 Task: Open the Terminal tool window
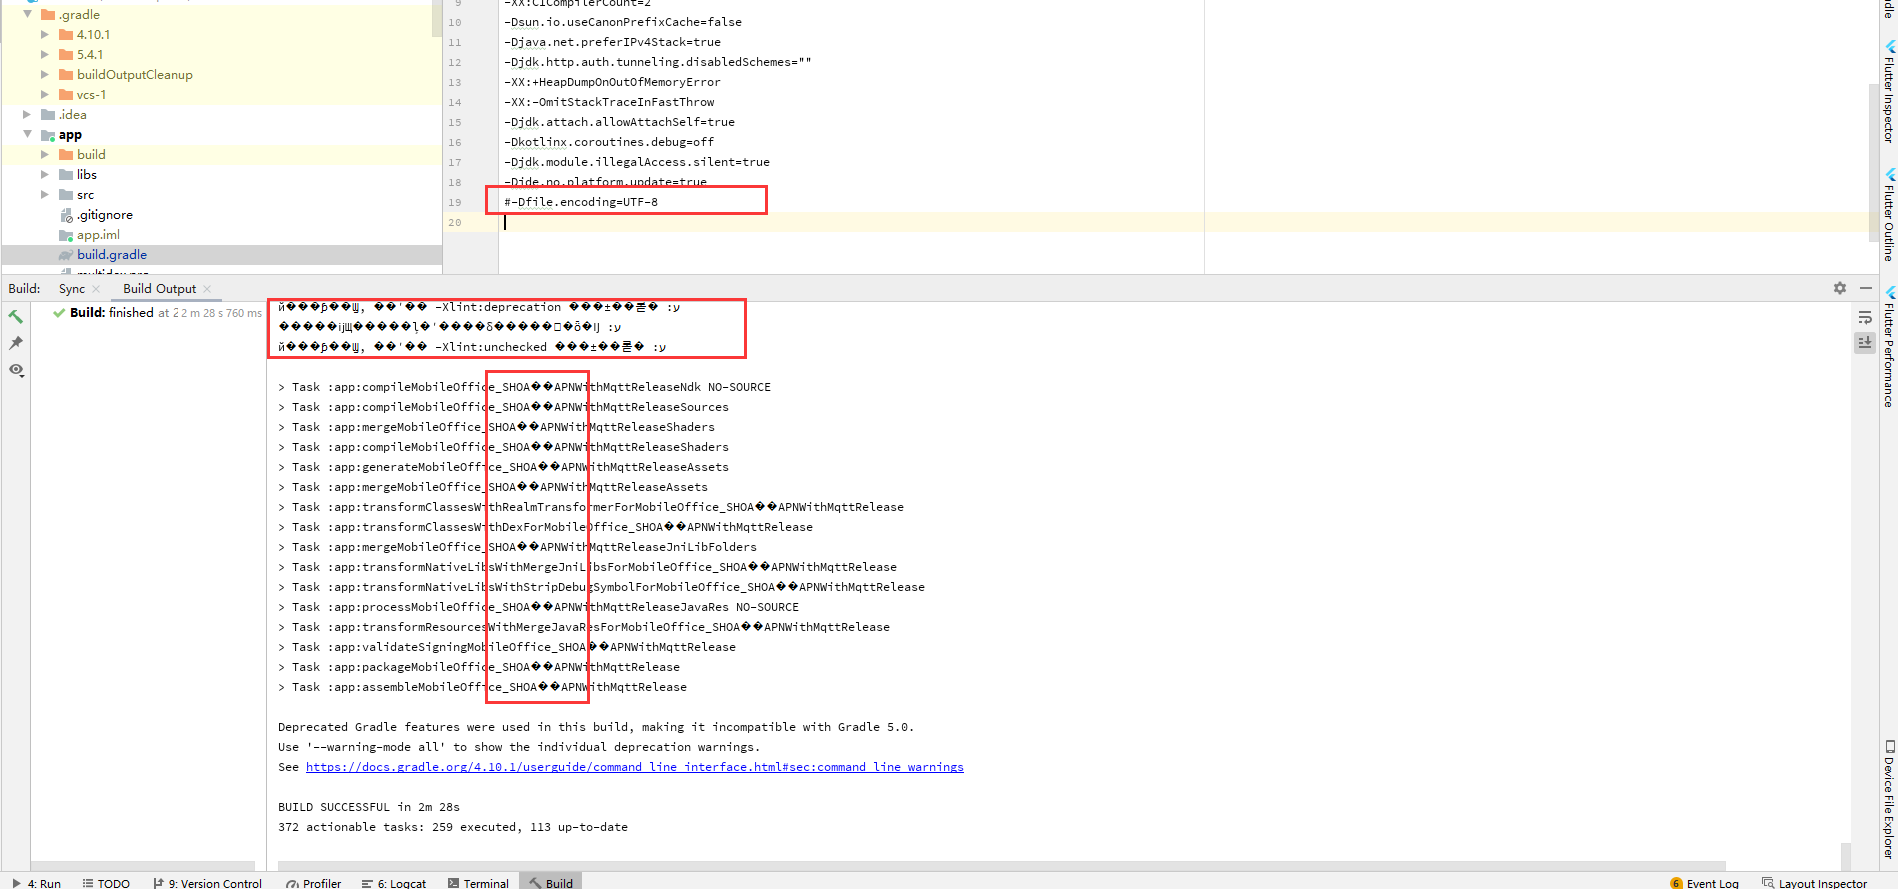(x=479, y=883)
